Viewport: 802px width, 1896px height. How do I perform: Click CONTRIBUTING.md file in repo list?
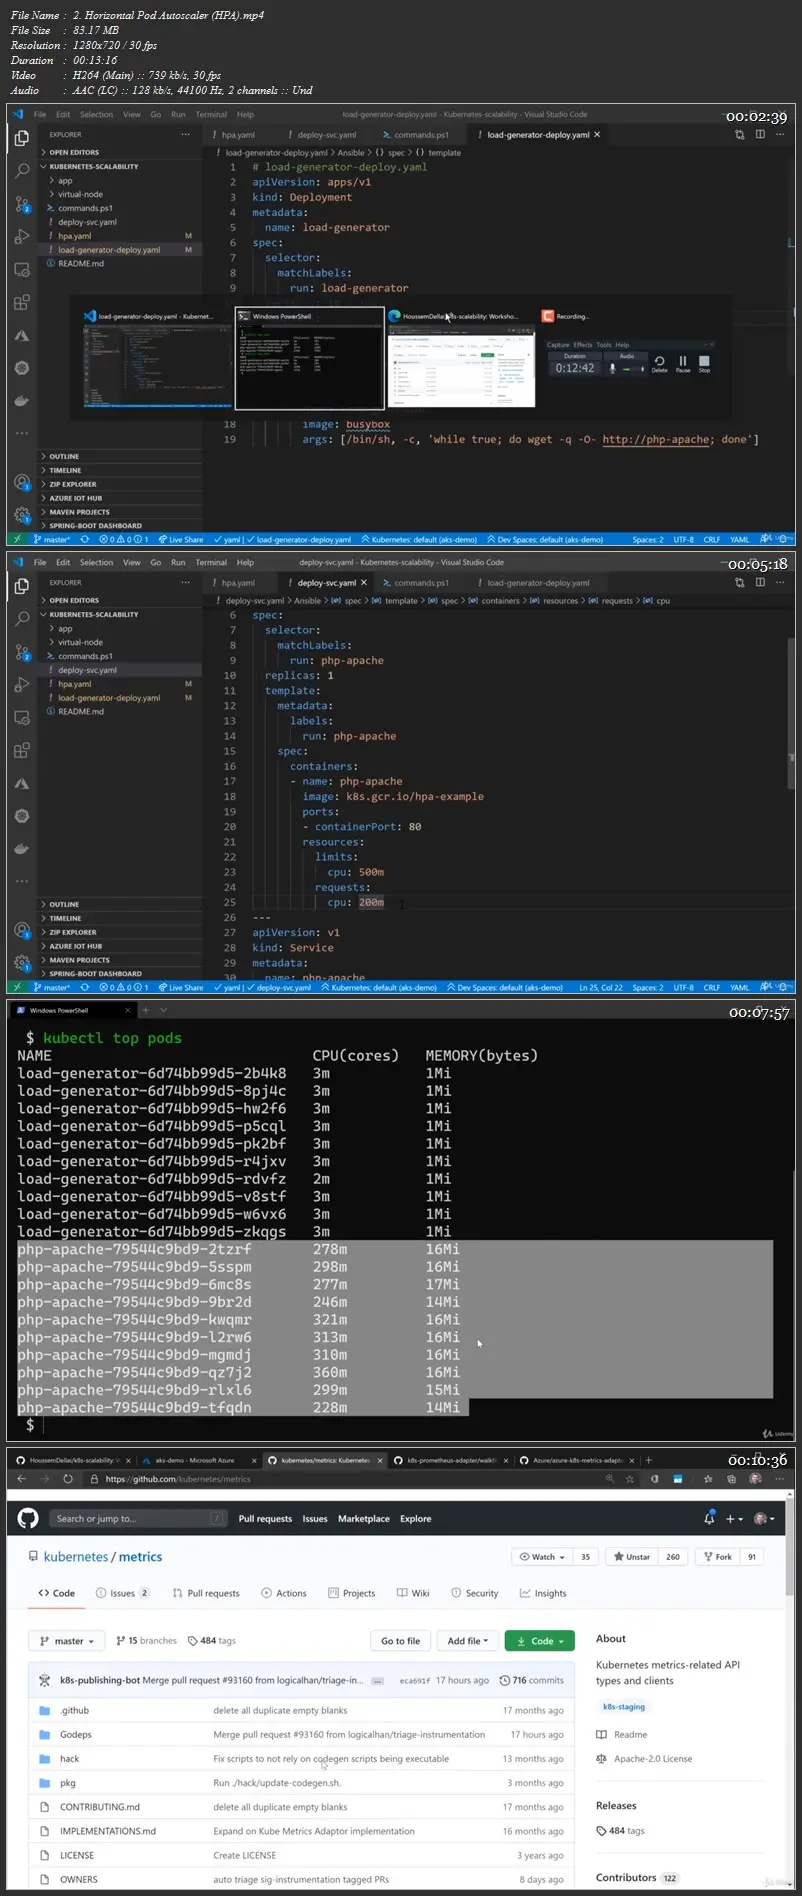100,1806
